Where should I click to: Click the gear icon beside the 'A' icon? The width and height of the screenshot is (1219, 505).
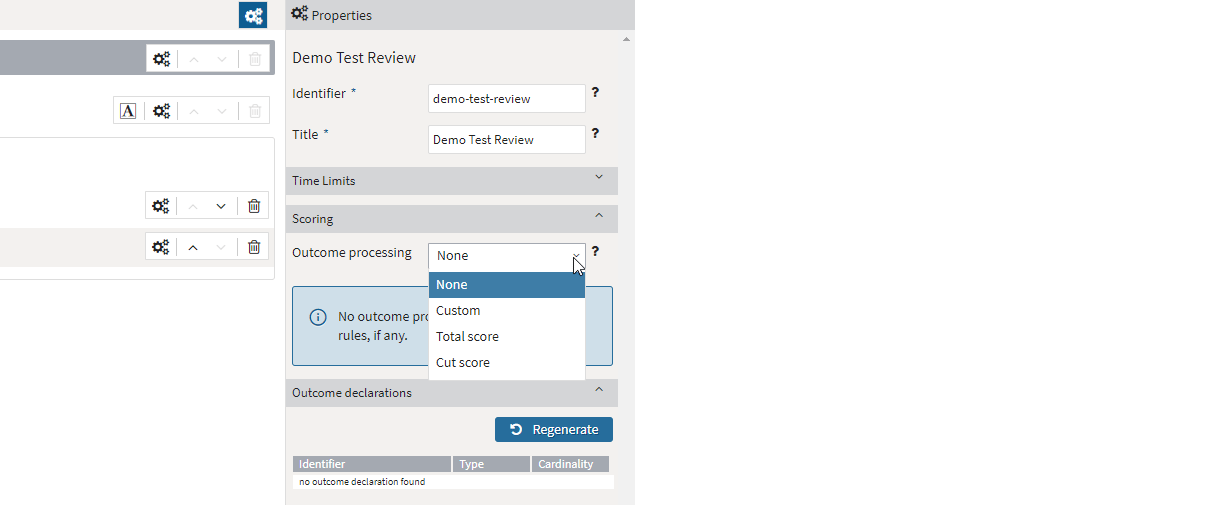pos(161,111)
